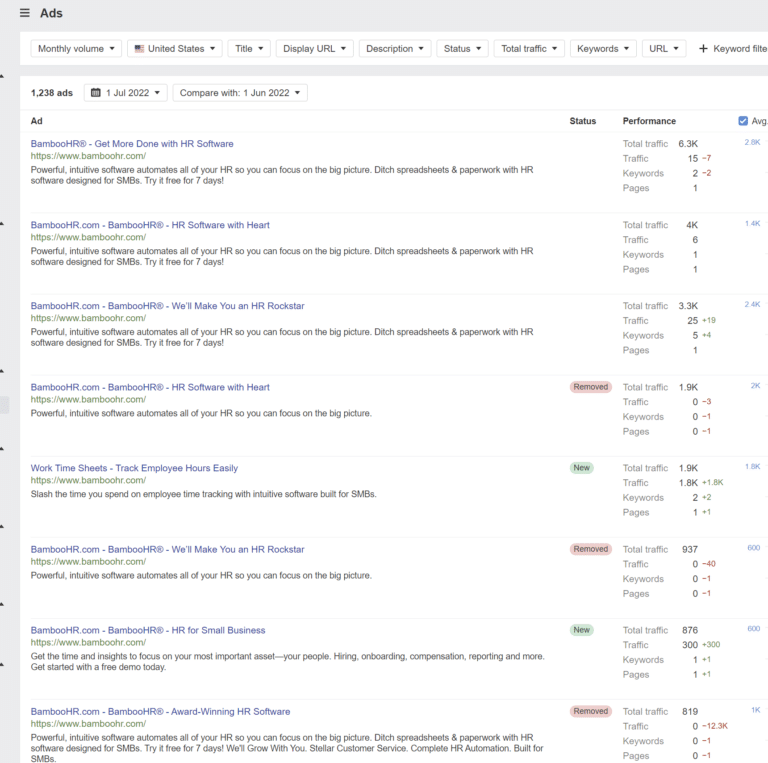Open the Status filter dropdown

tap(462, 48)
